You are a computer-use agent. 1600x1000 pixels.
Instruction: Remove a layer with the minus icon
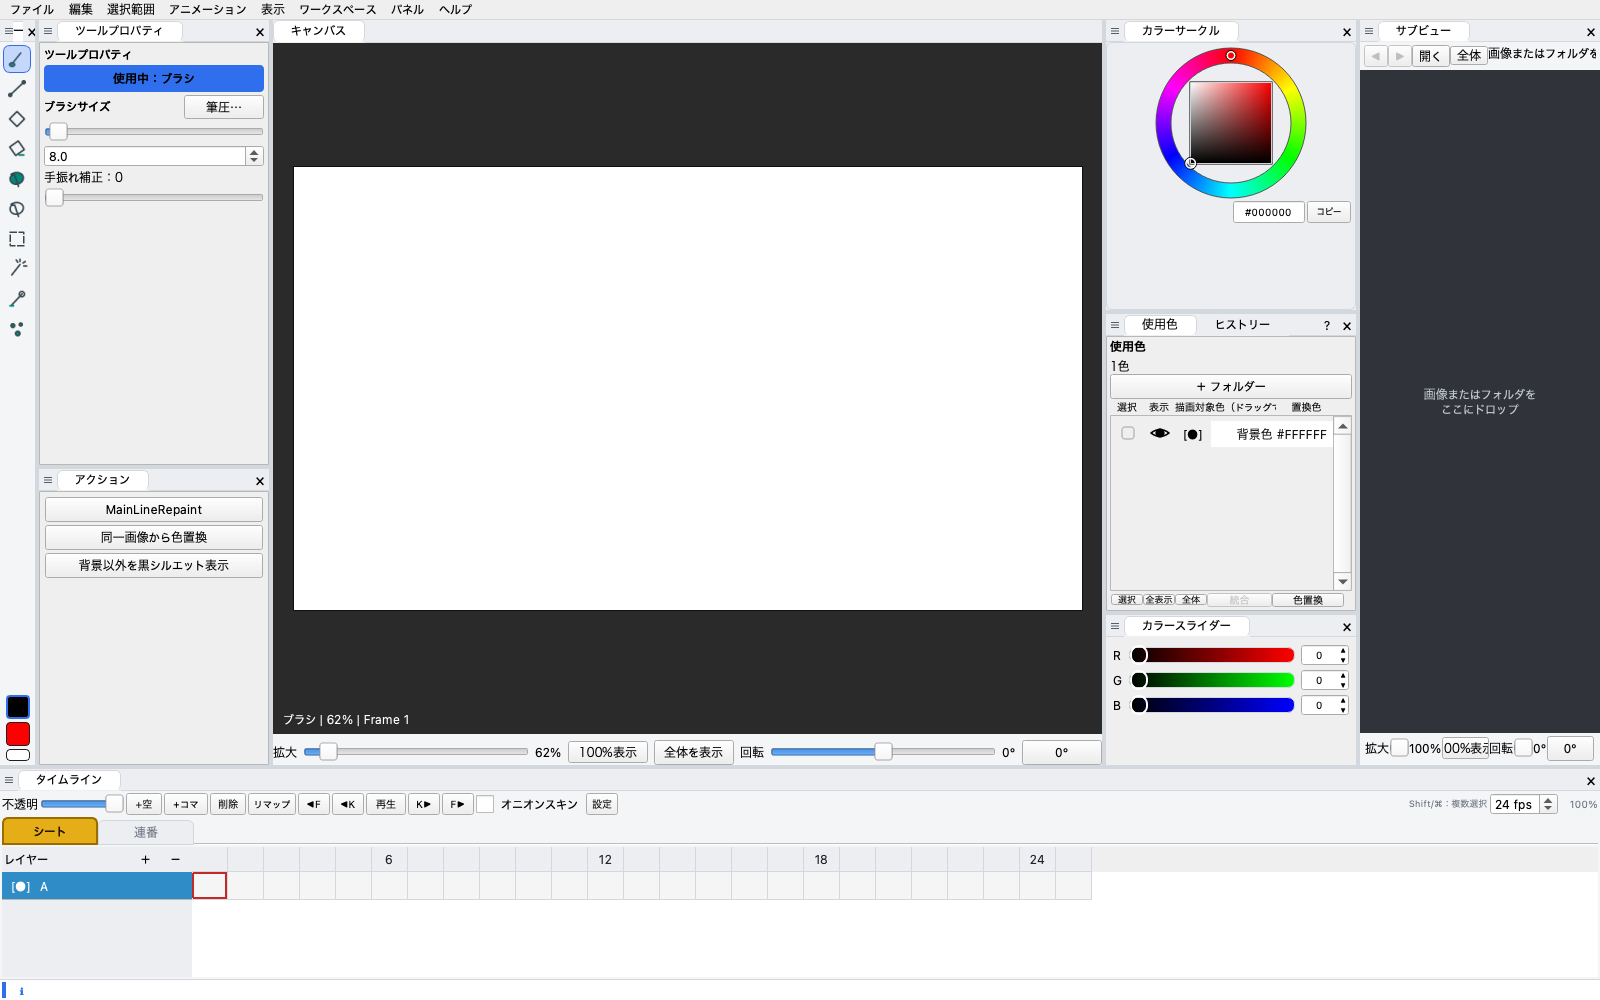[175, 859]
